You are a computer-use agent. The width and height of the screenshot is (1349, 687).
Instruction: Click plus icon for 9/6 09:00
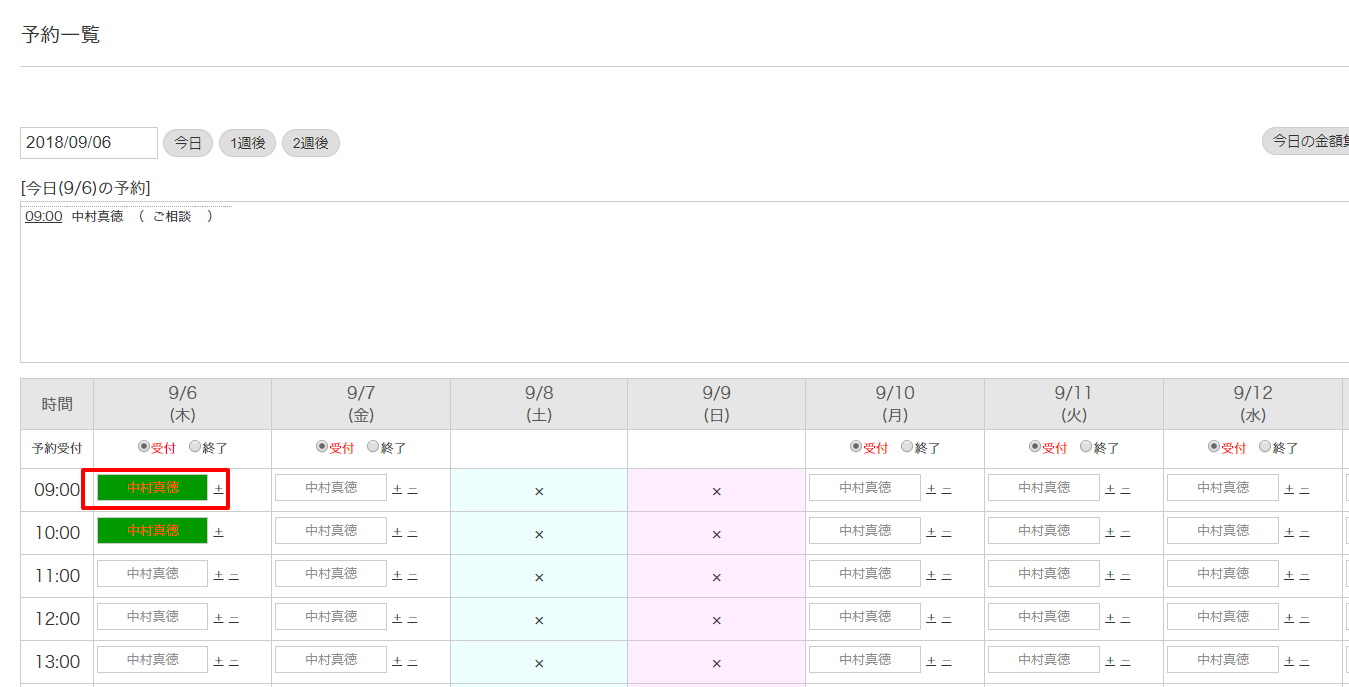click(x=218, y=490)
